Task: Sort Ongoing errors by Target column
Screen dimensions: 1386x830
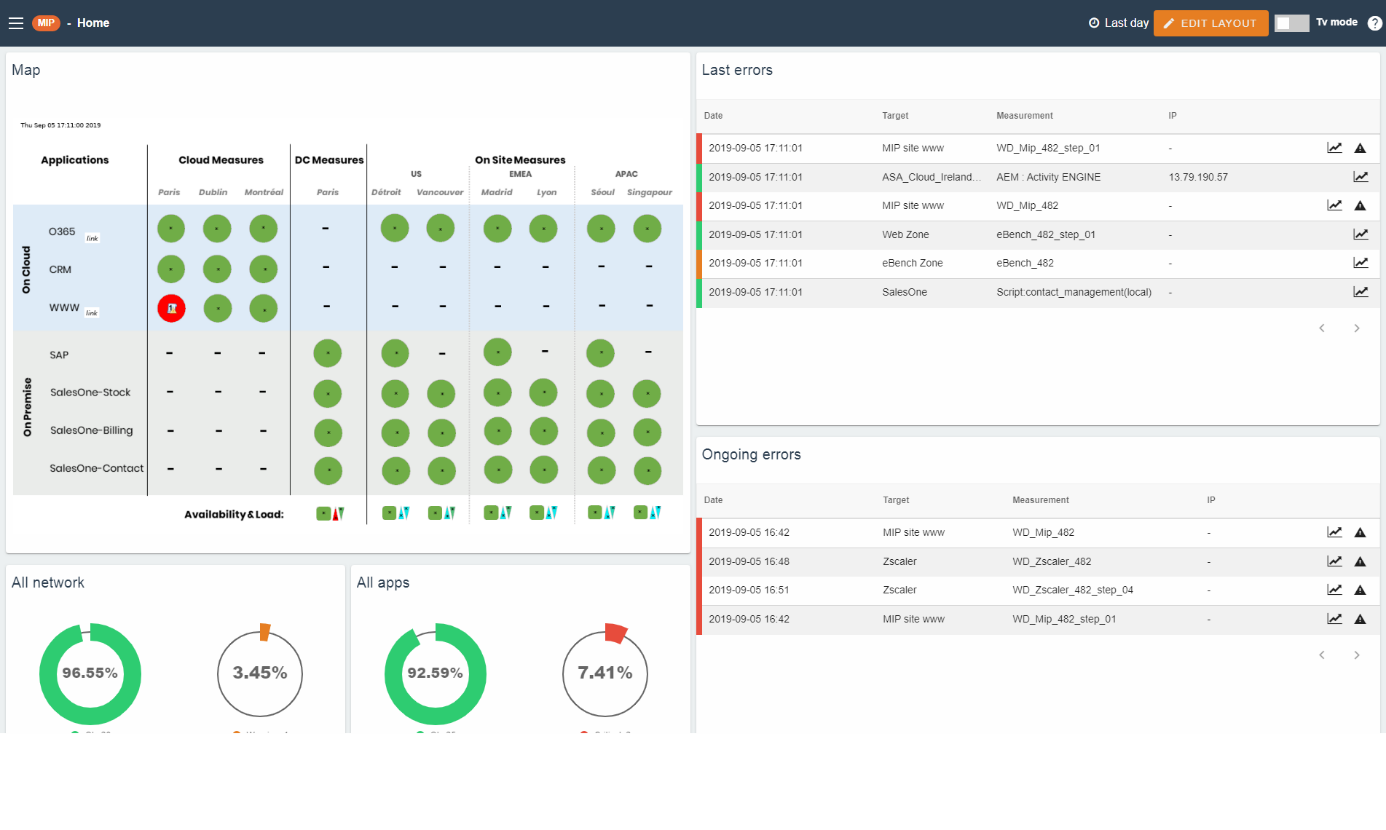Action: [895, 500]
